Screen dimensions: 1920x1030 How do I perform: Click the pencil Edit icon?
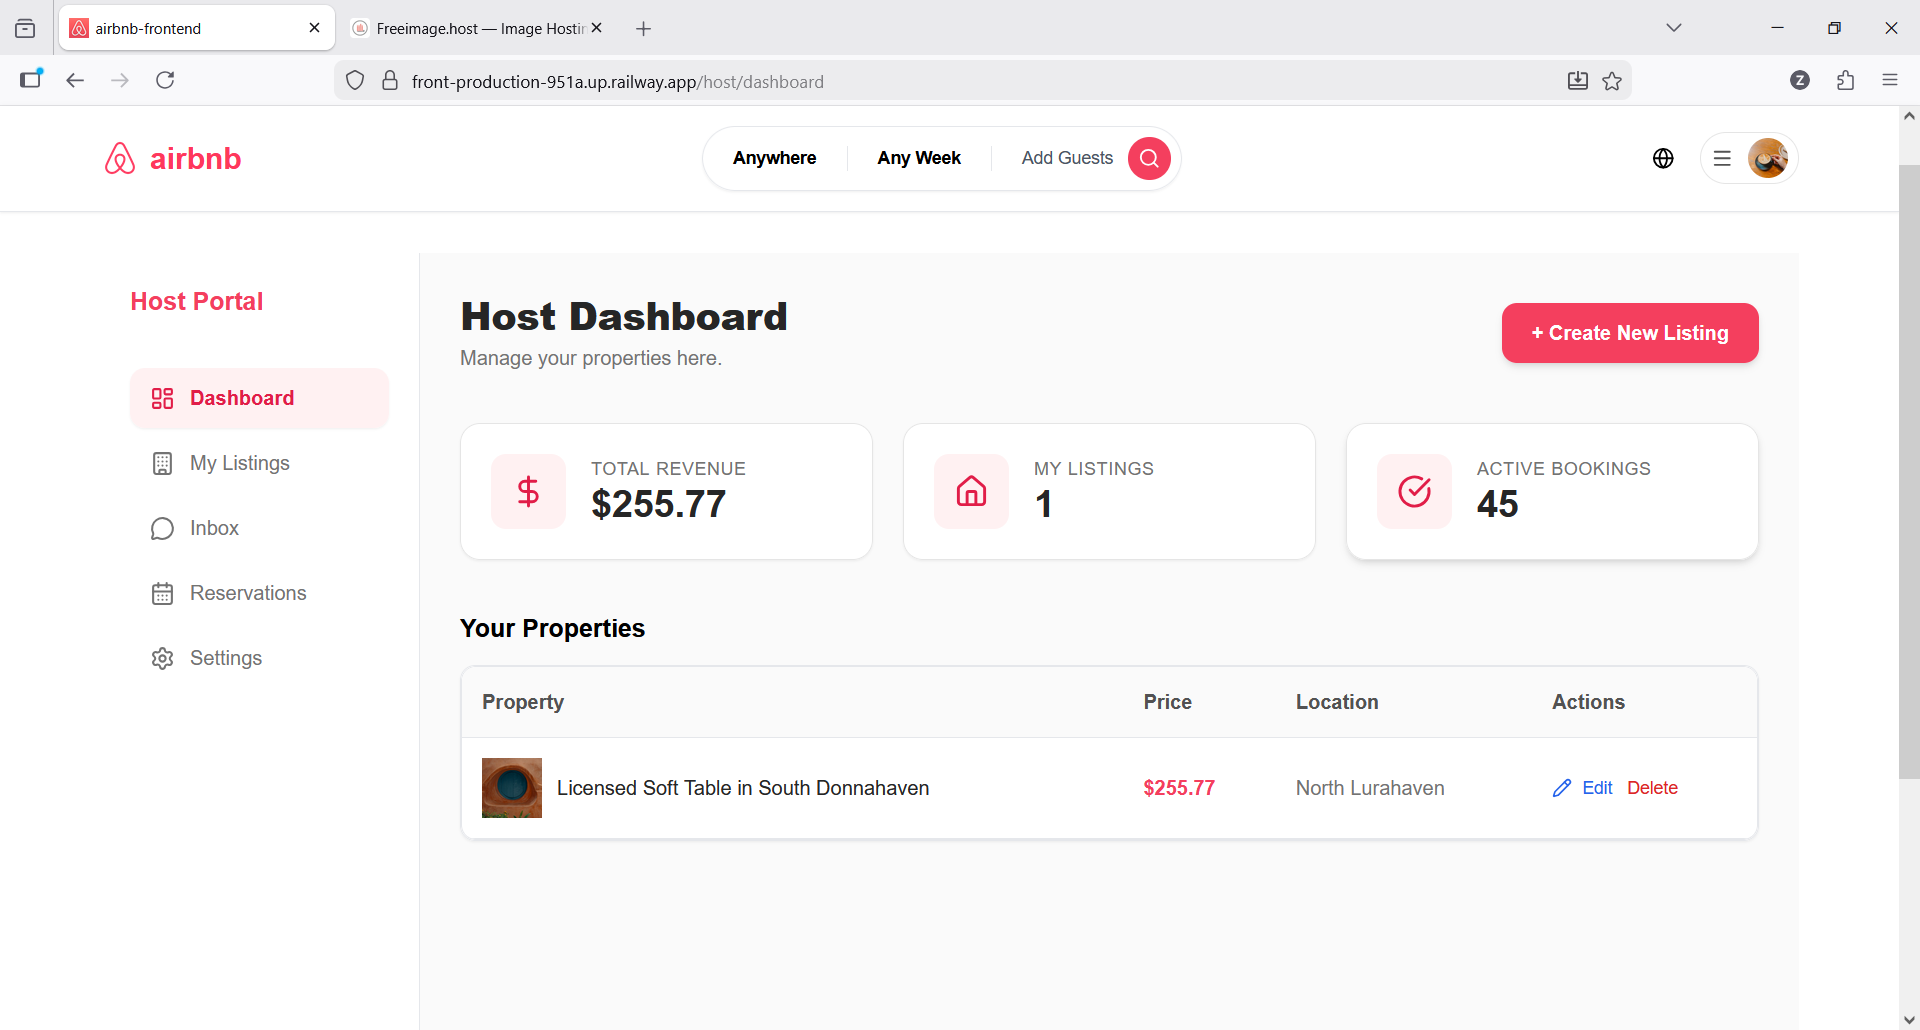[x=1562, y=788]
